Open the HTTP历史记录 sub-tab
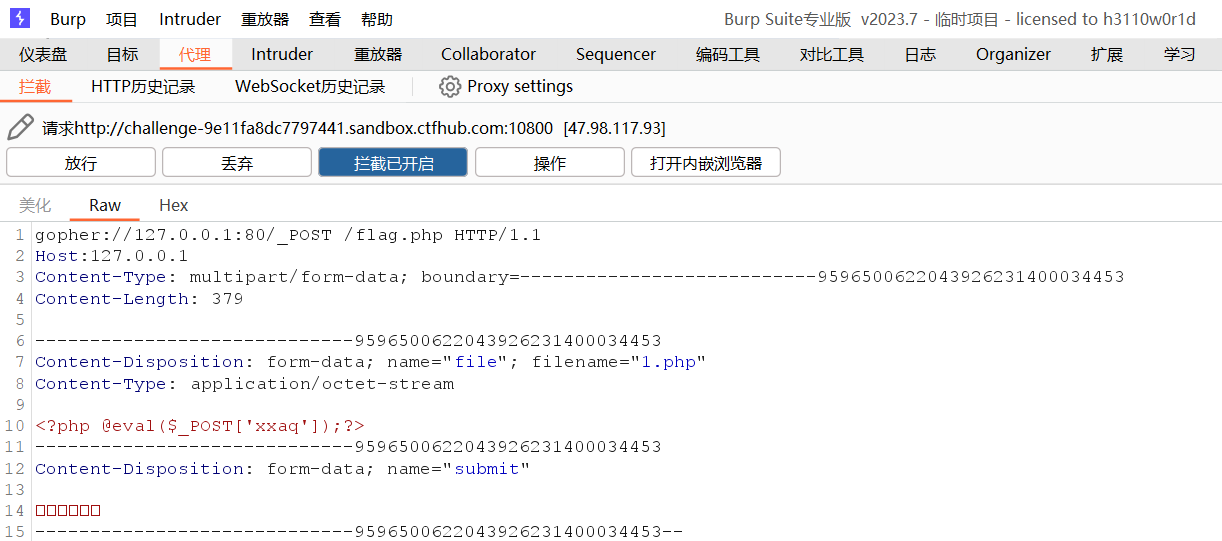The image size is (1222, 541). pos(143,87)
